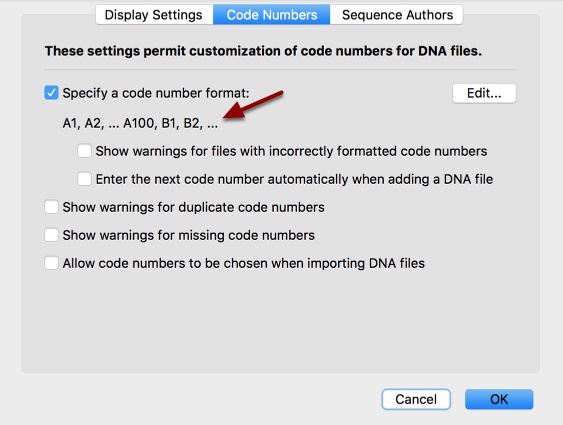563x425 pixels.
Task: Click 'Enter the next code number automatically' label
Action: (294, 179)
